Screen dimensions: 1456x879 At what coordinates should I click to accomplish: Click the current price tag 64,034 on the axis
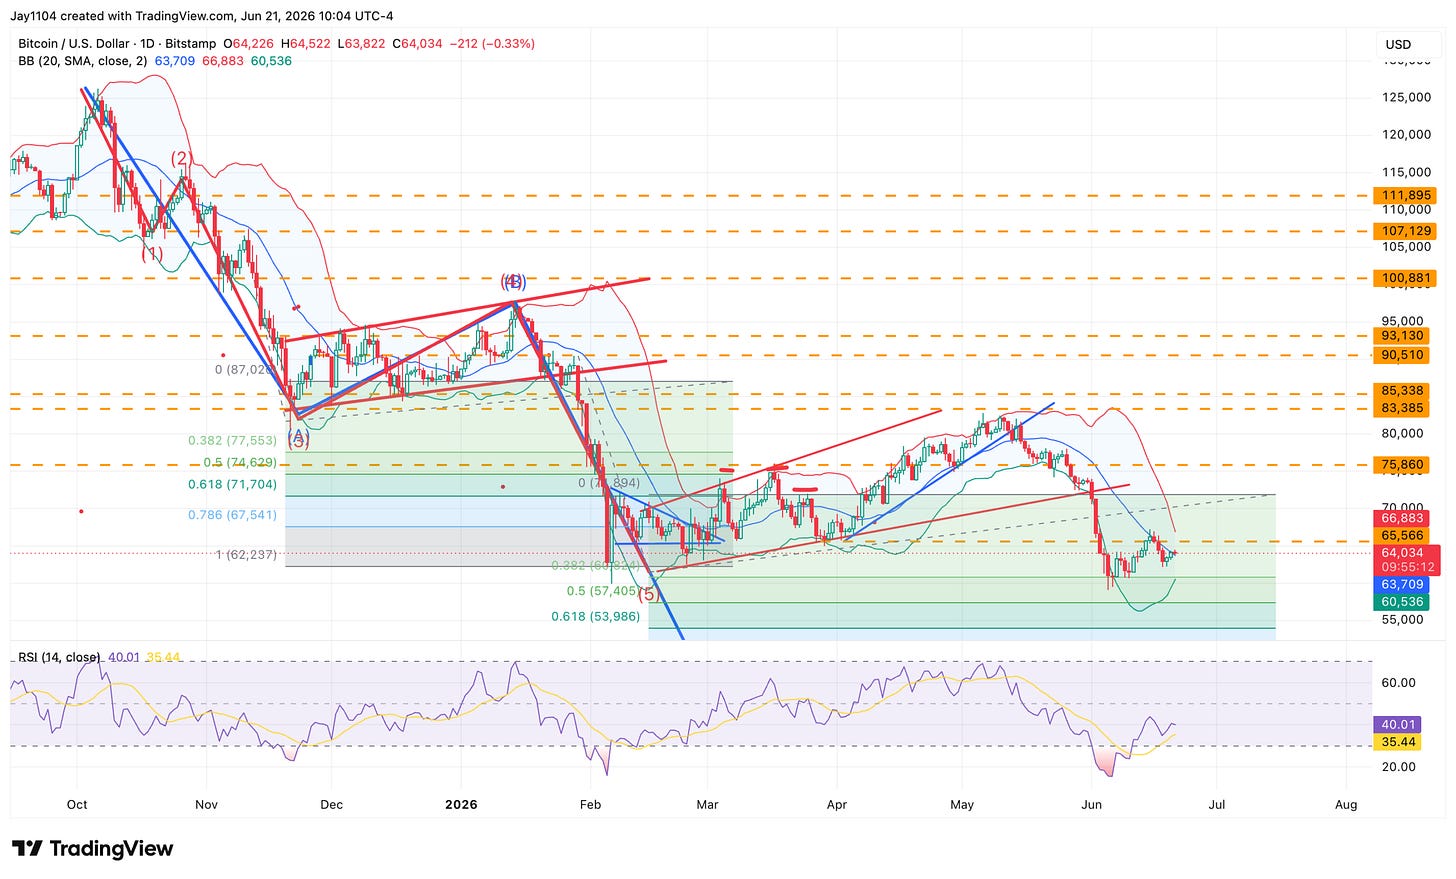click(1403, 553)
